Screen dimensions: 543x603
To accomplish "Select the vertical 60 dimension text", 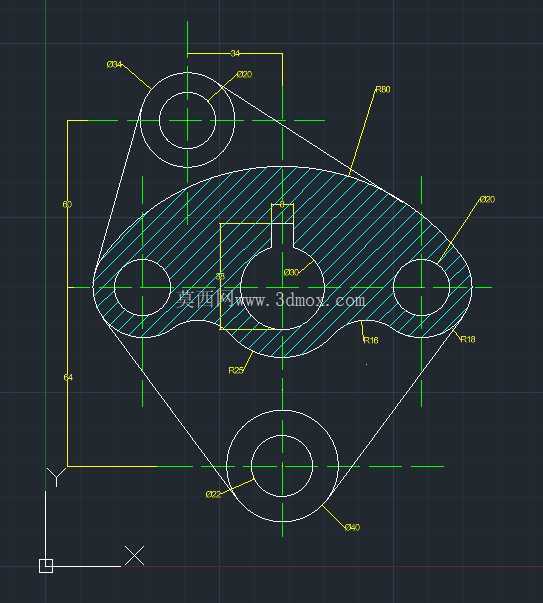I will (x=67, y=204).
